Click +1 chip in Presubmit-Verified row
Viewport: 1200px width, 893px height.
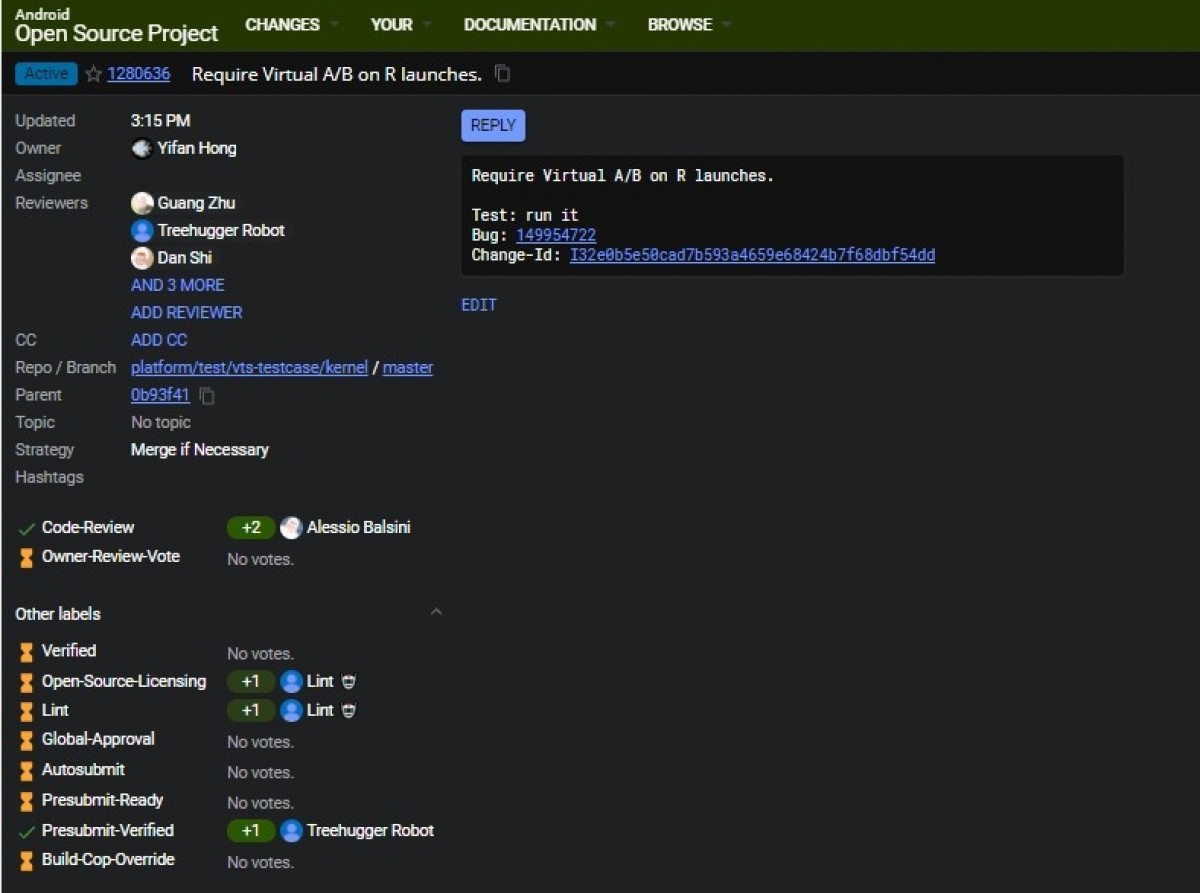pyautogui.click(x=251, y=831)
